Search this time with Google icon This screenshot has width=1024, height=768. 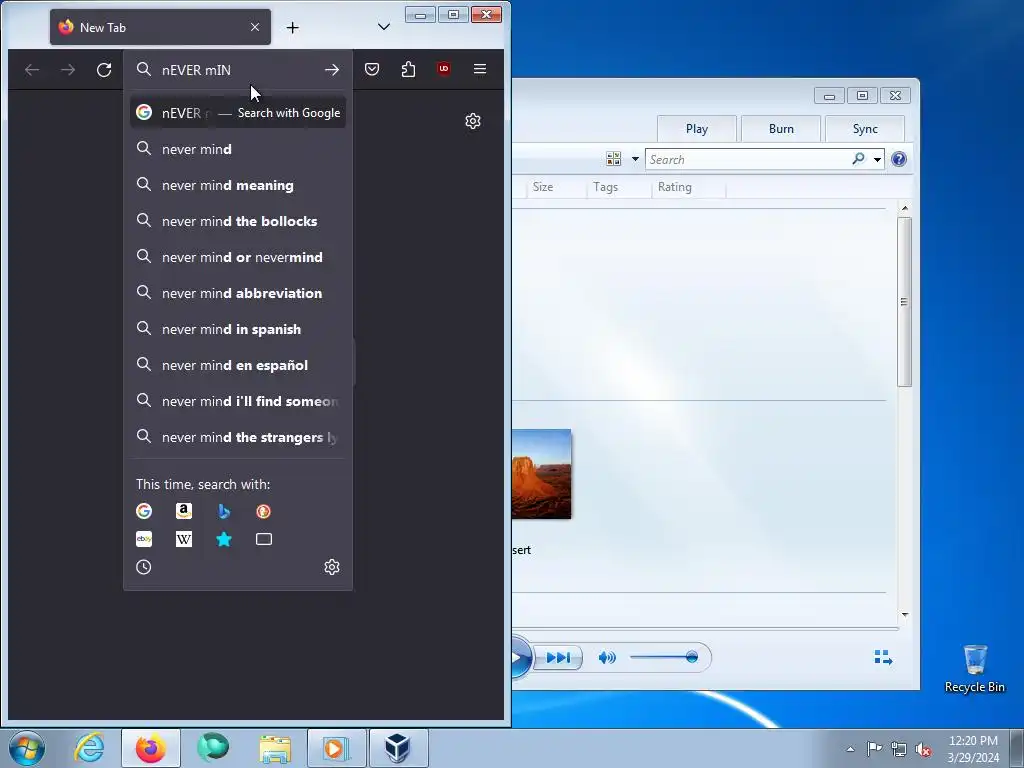[144, 511]
